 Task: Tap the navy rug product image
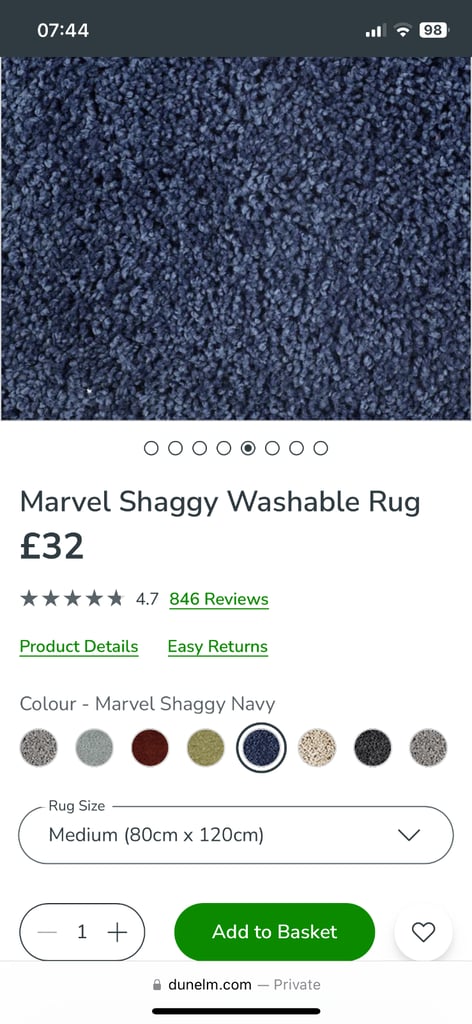point(236,238)
